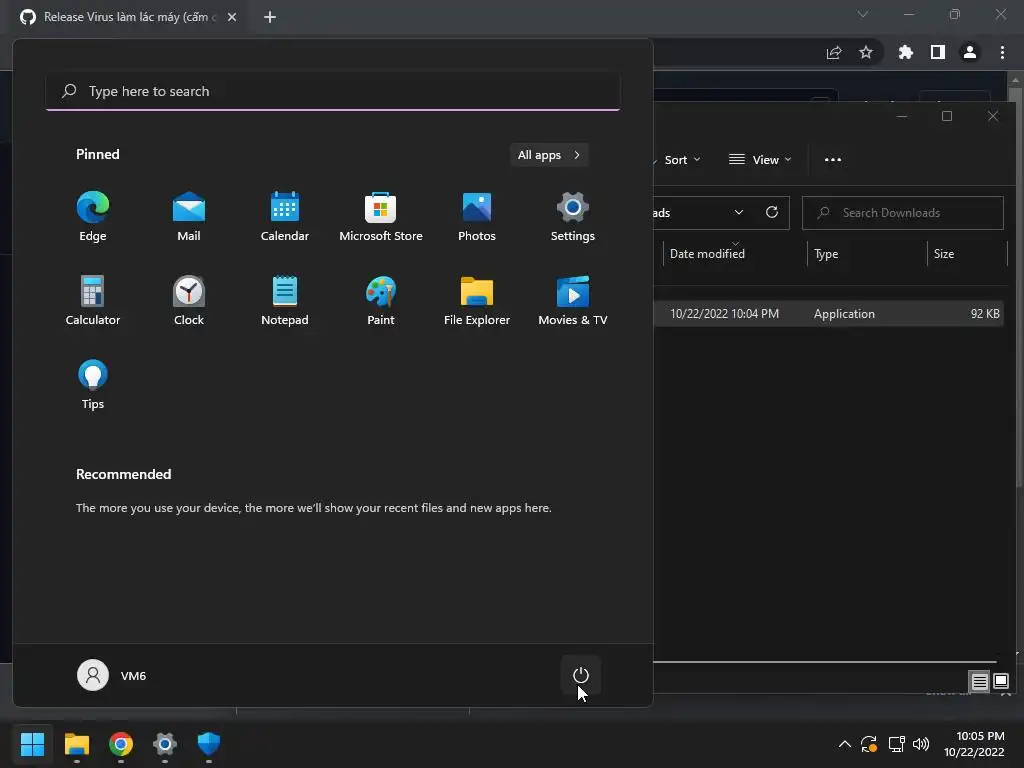Toggle Chrome side panel
The image size is (1024, 768).
point(938,52)
